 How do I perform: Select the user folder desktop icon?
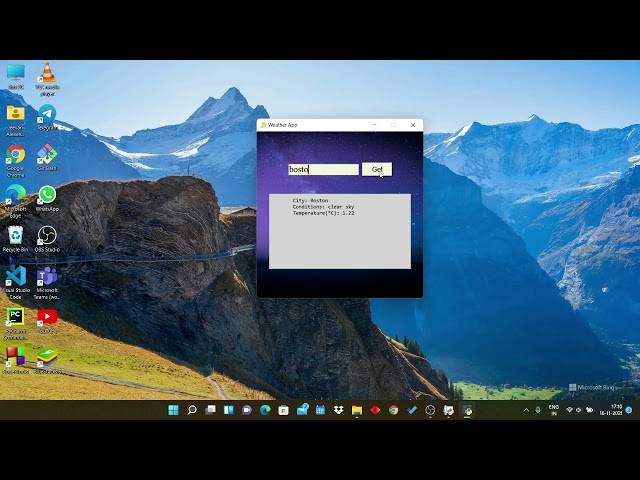pos(16,121)
